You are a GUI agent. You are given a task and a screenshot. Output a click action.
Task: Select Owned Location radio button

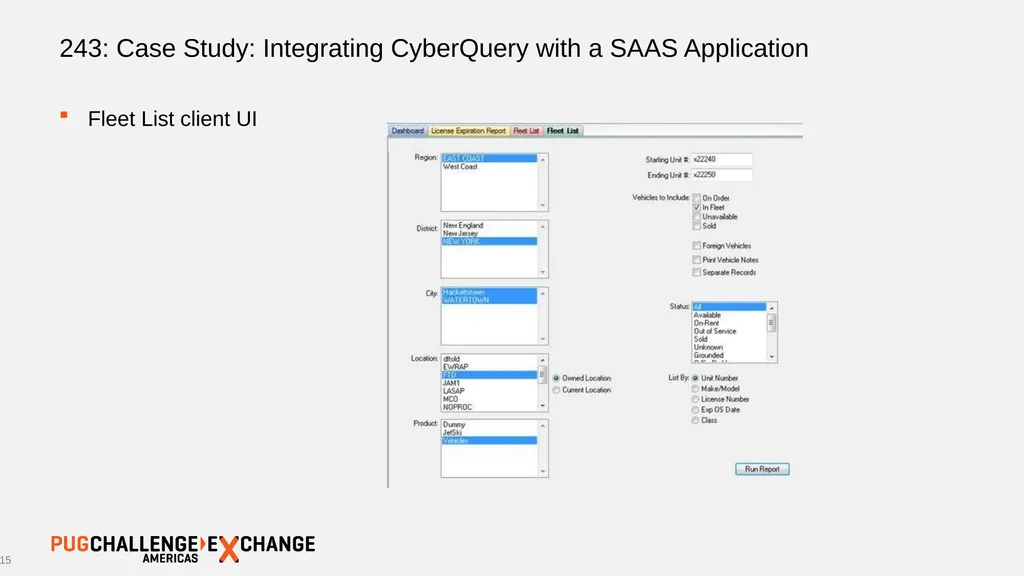point(556,378)
